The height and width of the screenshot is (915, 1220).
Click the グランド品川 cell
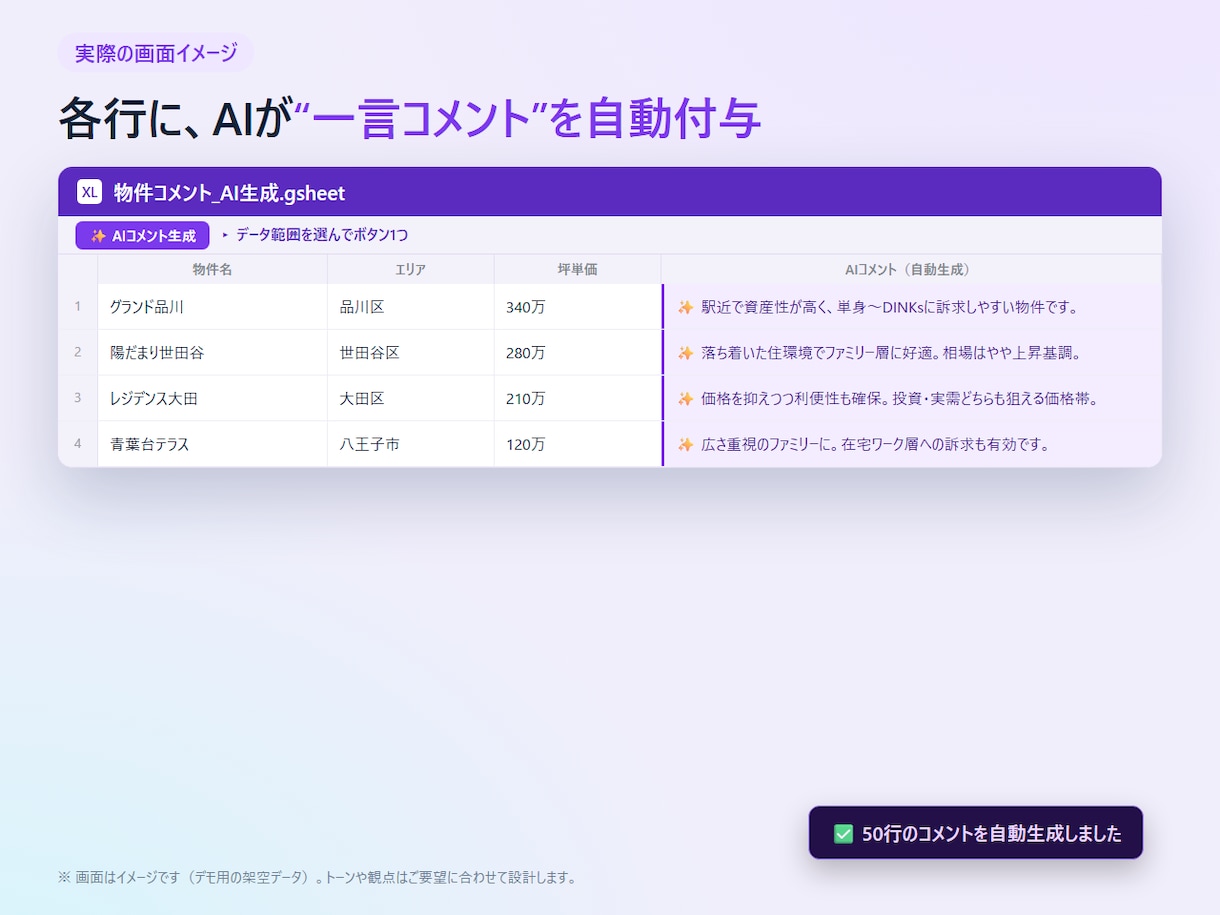tap(212, 307)
